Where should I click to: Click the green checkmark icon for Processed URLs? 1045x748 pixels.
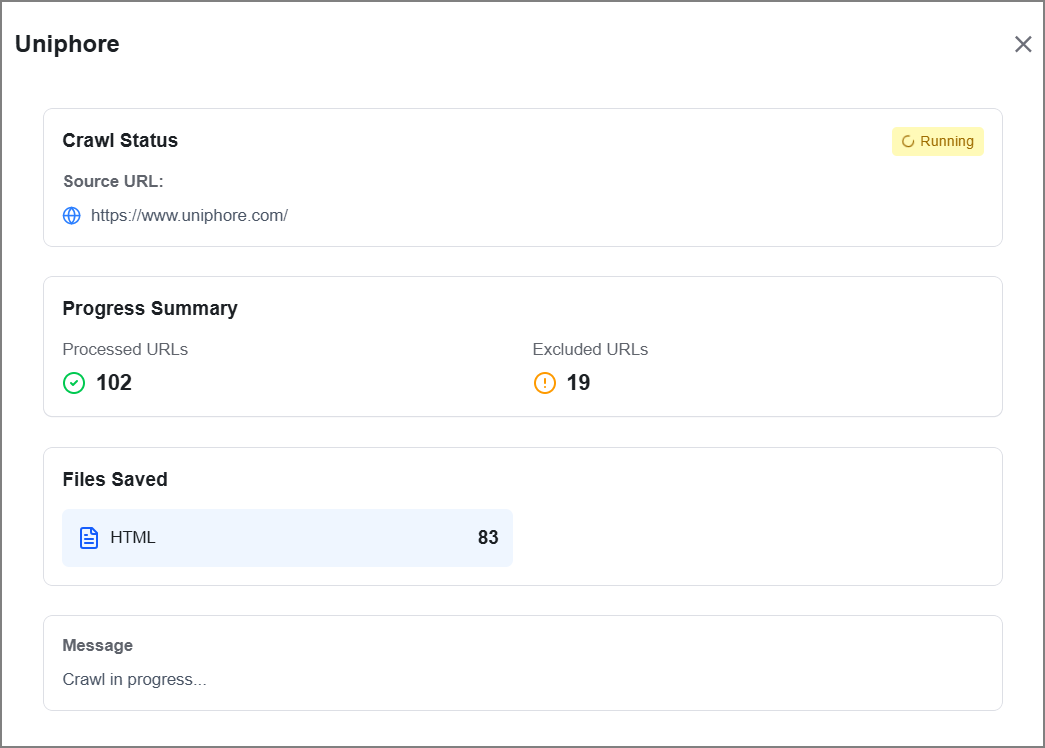point(74,383)
